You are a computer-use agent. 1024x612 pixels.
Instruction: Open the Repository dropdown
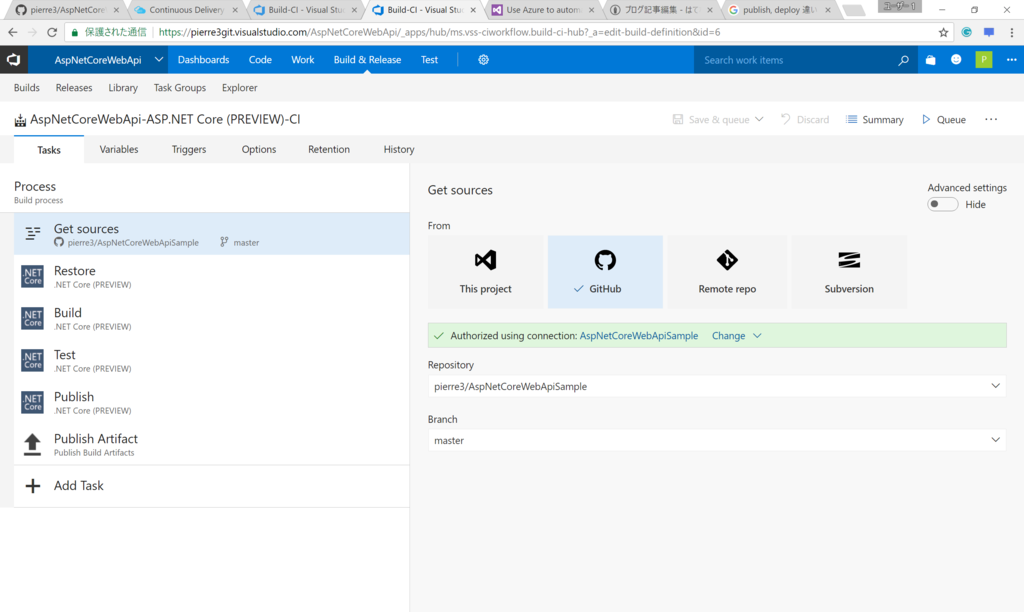point(716,386)
